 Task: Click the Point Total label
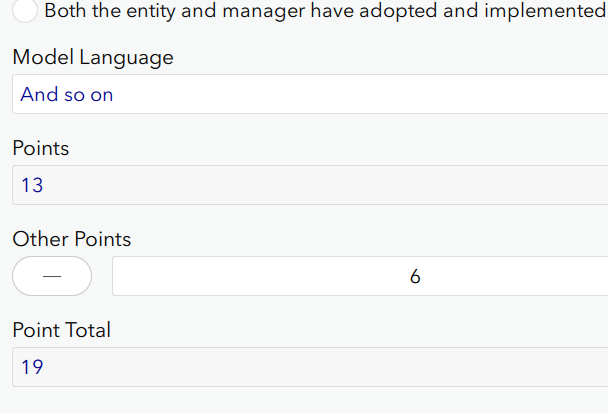(x=62, y=331)
